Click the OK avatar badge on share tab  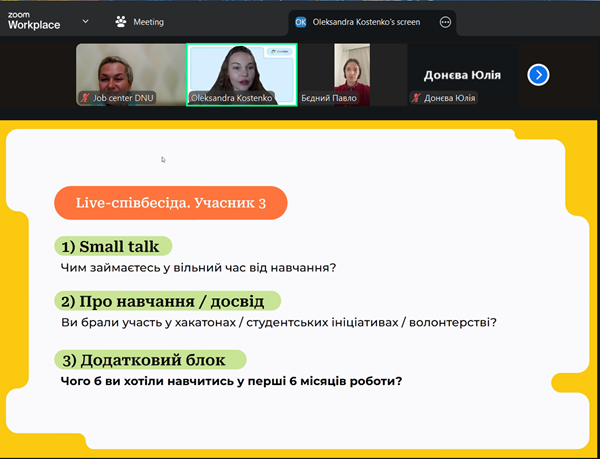tap(300, 21)
